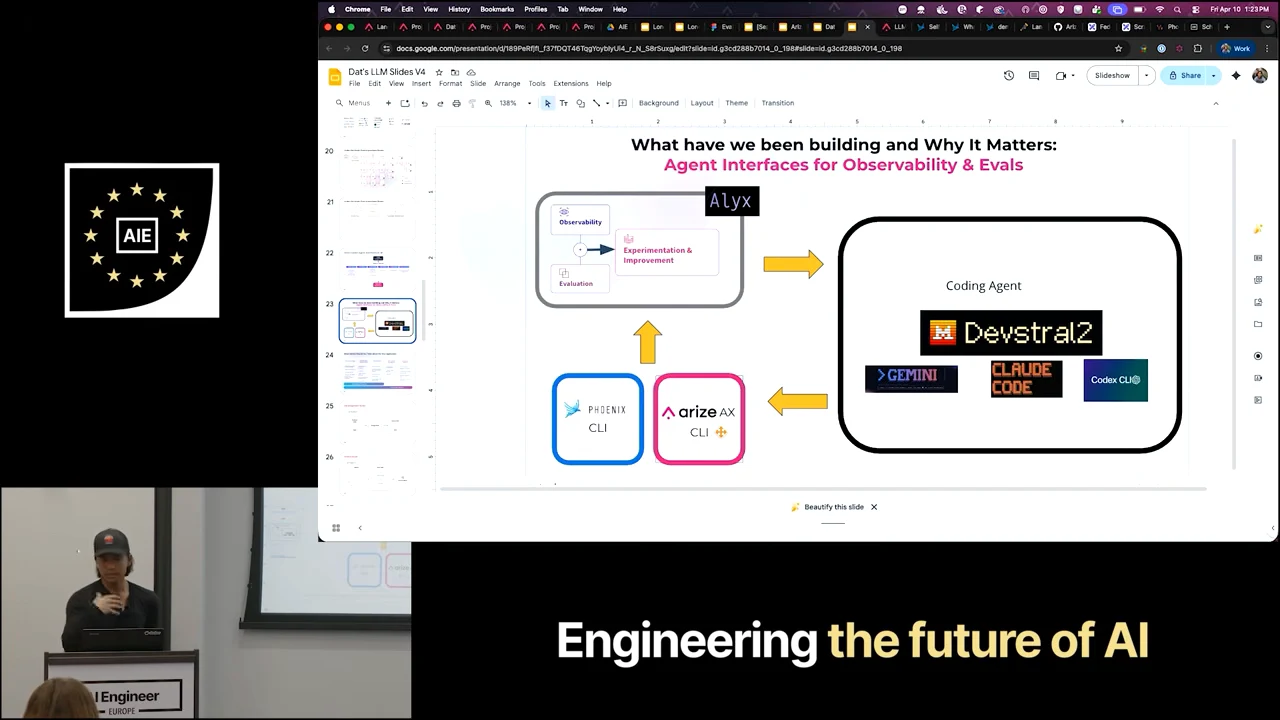Expand the Slideshow options arrow
Image resolution: width=1280 pixels, height=720 pixels.
pyautogui.click(x=1146, y=75)
